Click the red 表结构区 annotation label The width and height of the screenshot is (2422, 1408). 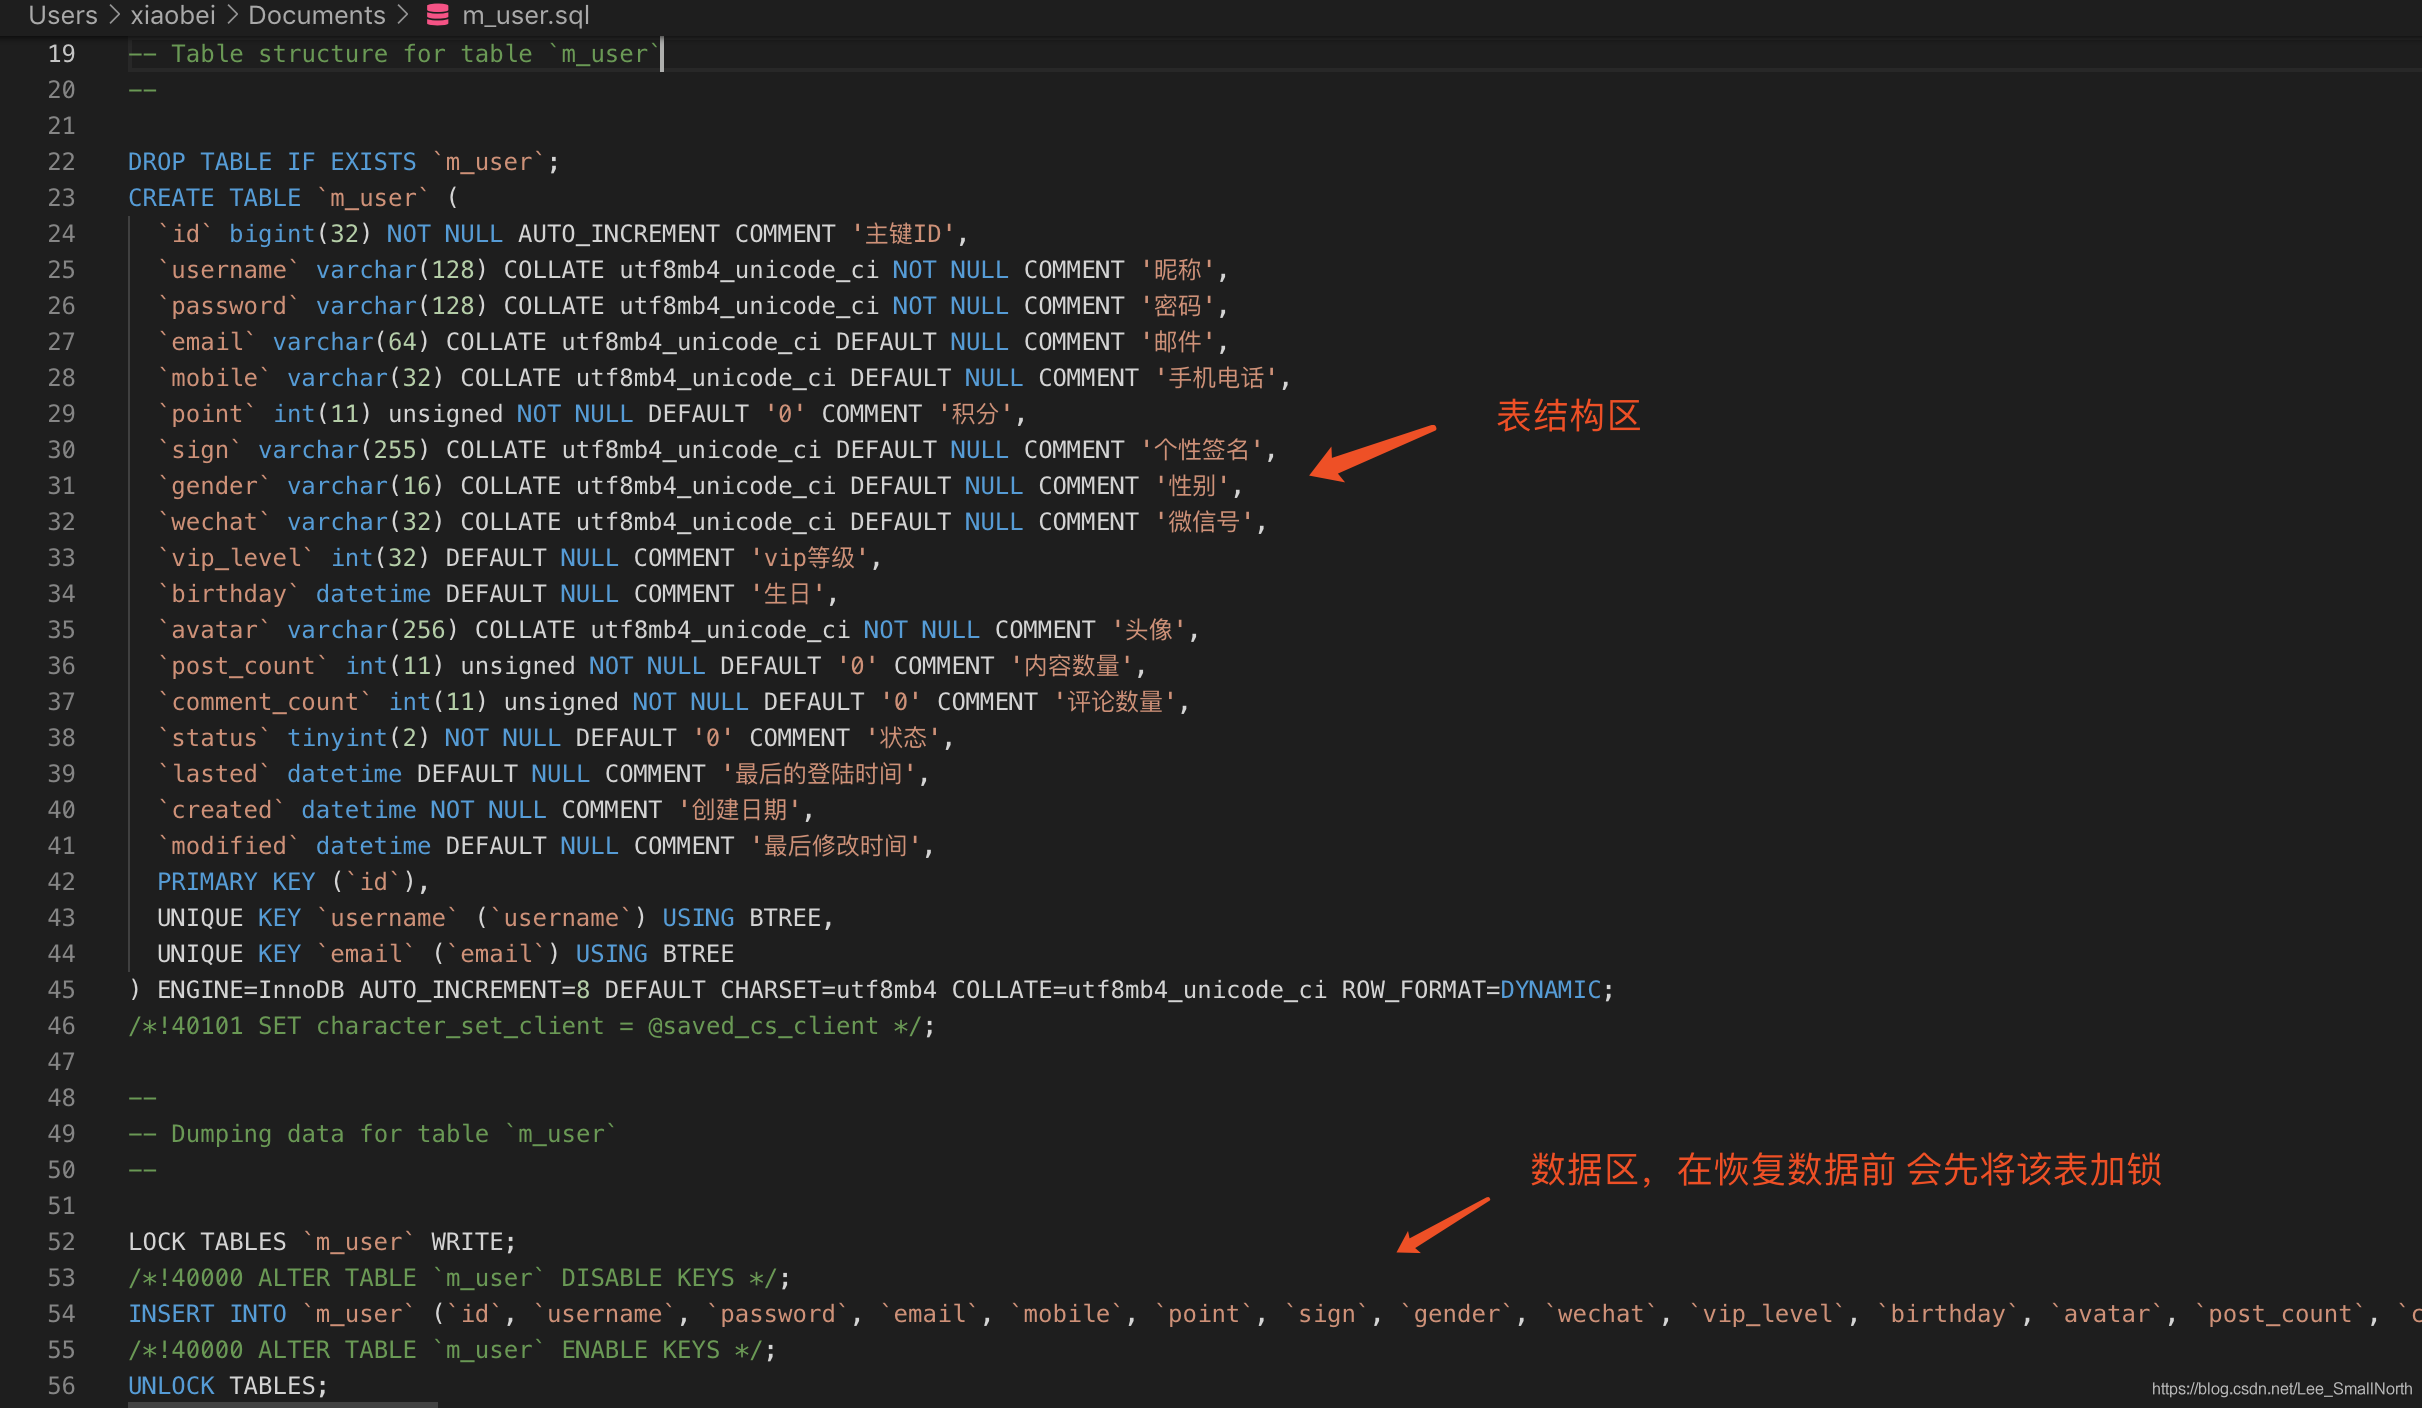pos(1568,416)
